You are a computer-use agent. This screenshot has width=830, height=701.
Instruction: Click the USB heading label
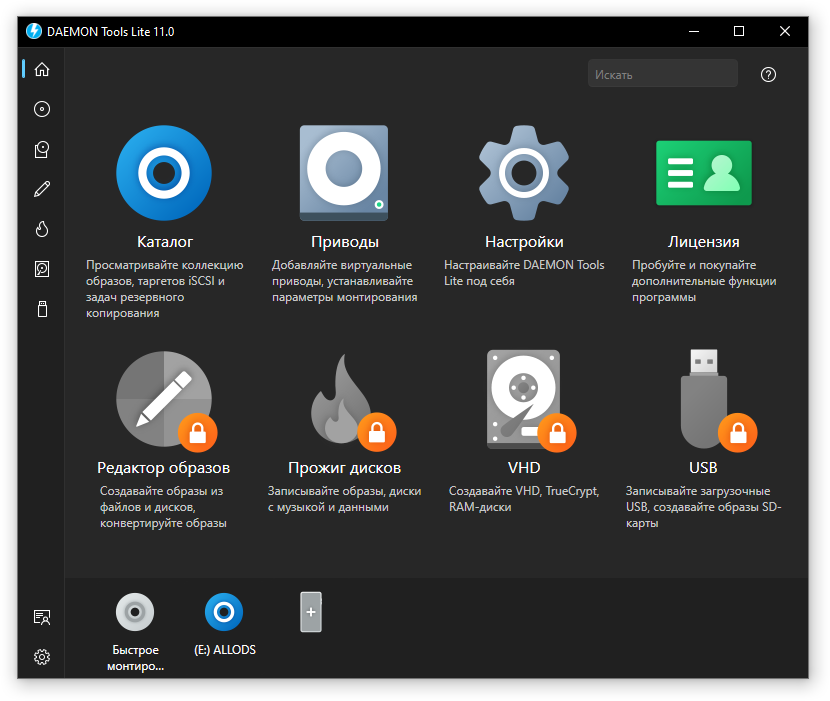pos(703,468)
